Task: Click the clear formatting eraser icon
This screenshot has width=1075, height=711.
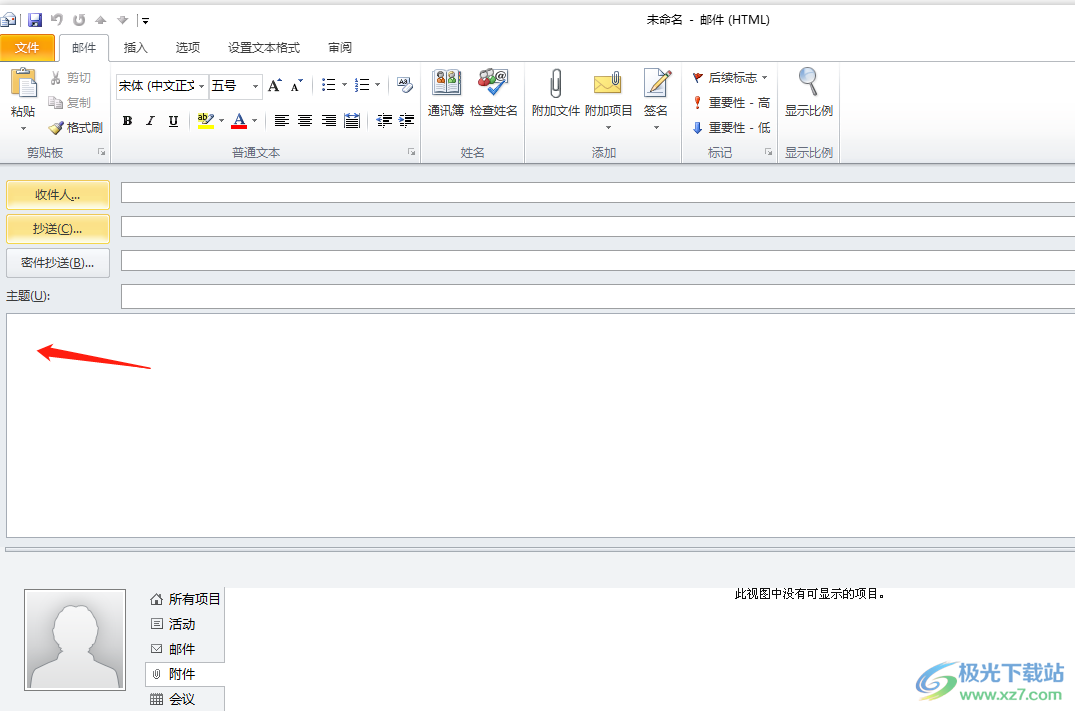Action: coord(404,86)
